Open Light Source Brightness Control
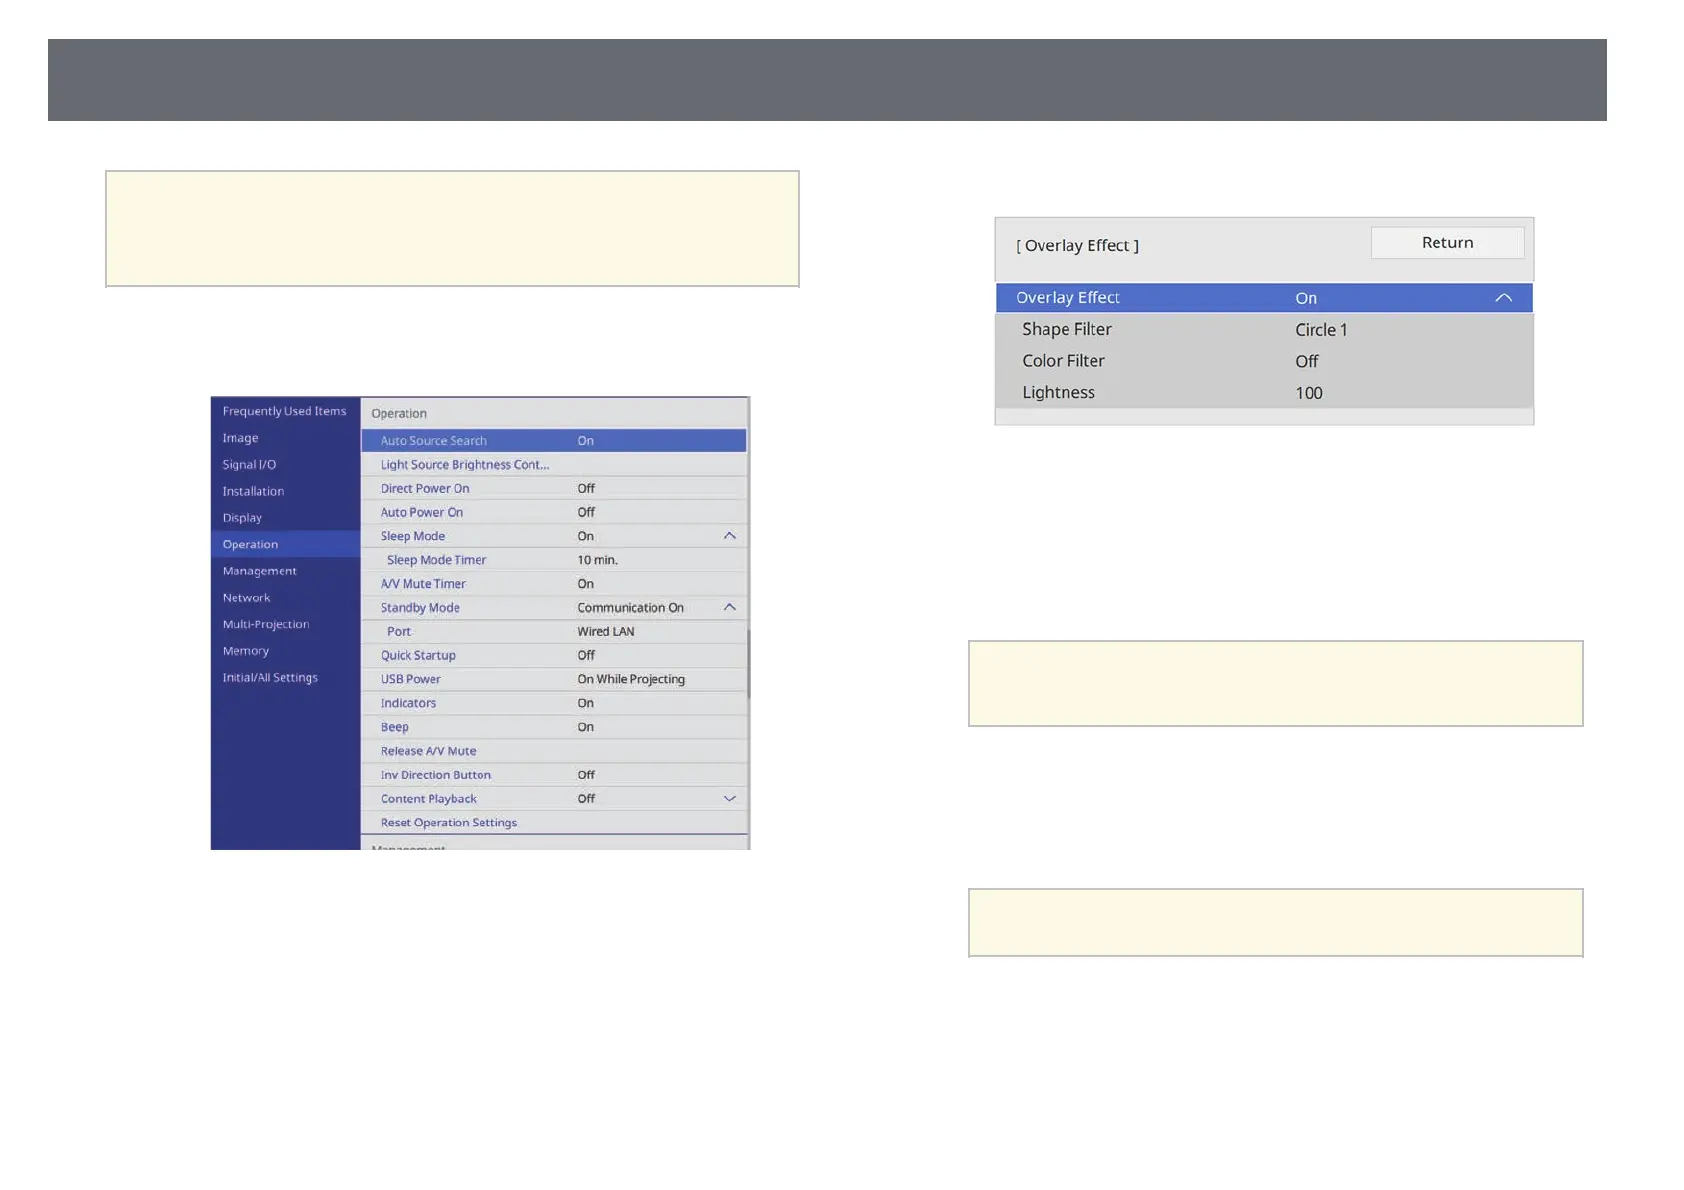This screenshot has width=1684, height=1190. point(553,465)
